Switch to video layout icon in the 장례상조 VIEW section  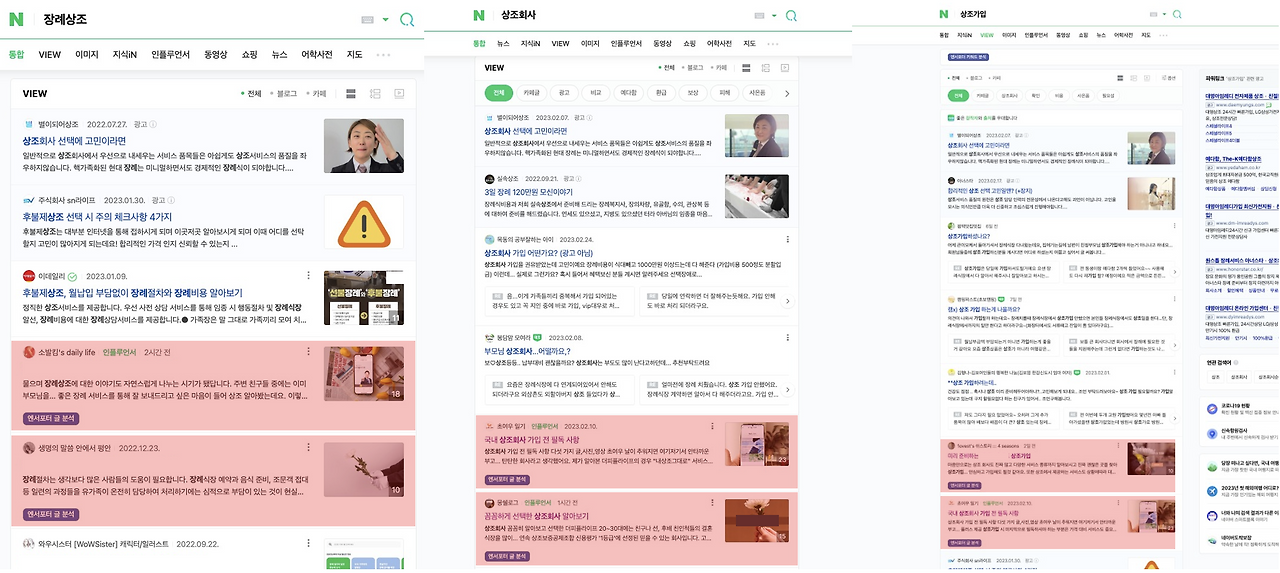coord(399,94)
